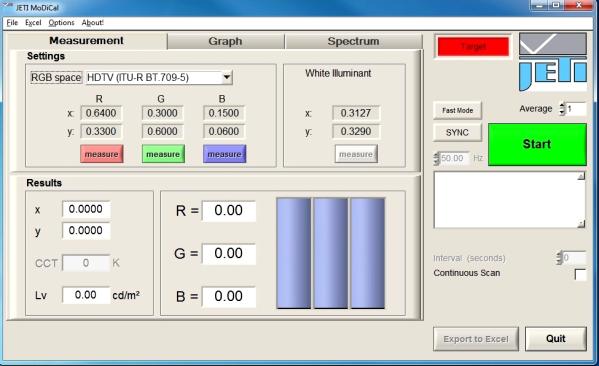Viewport: 599px width, 366px height.
Task: Maximize the JETI MoDiCal window
Action: (x=556, y=5)
